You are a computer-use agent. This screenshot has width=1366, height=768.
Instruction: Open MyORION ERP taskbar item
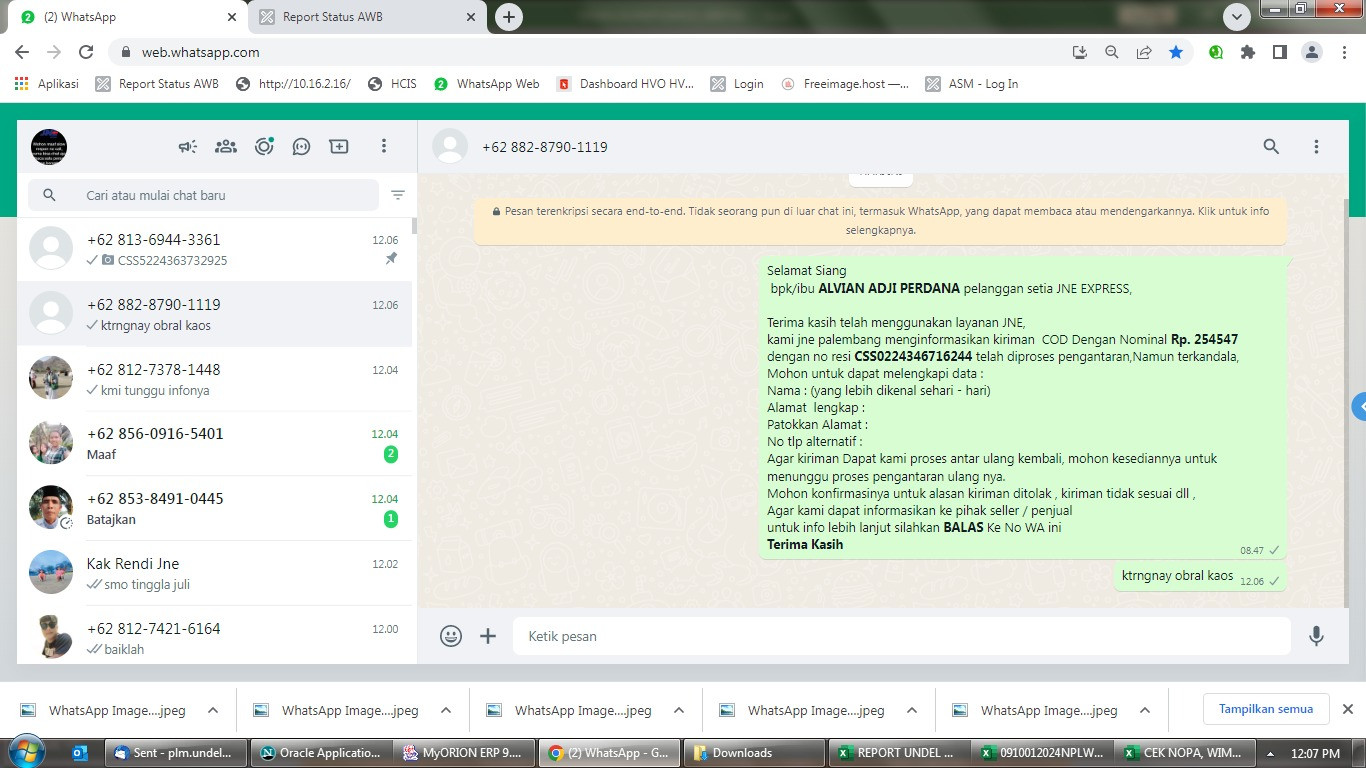click(465, 753)
